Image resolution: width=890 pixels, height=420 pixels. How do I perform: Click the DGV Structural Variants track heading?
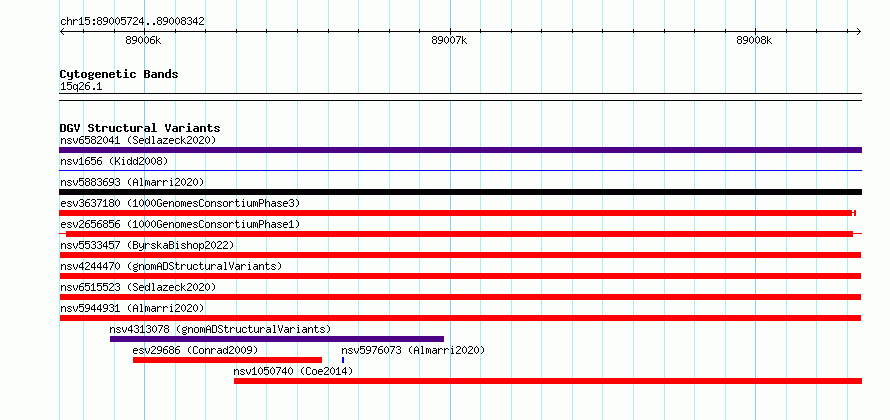(140, 128)
